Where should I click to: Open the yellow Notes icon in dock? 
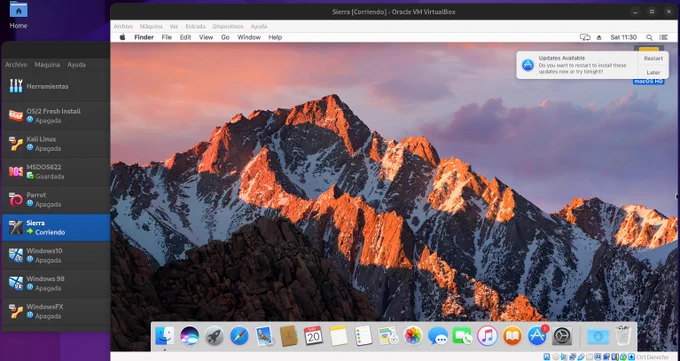pyautogui.click(x=338, y=336)
